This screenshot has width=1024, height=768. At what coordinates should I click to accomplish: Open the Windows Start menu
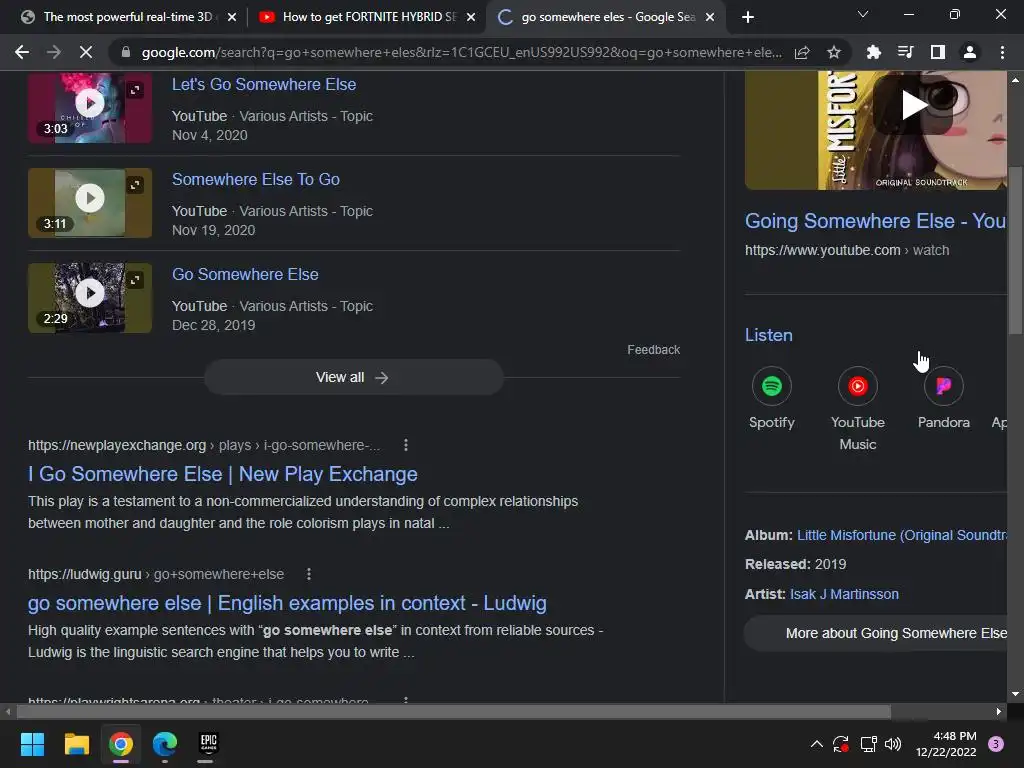tap(32, 744)
